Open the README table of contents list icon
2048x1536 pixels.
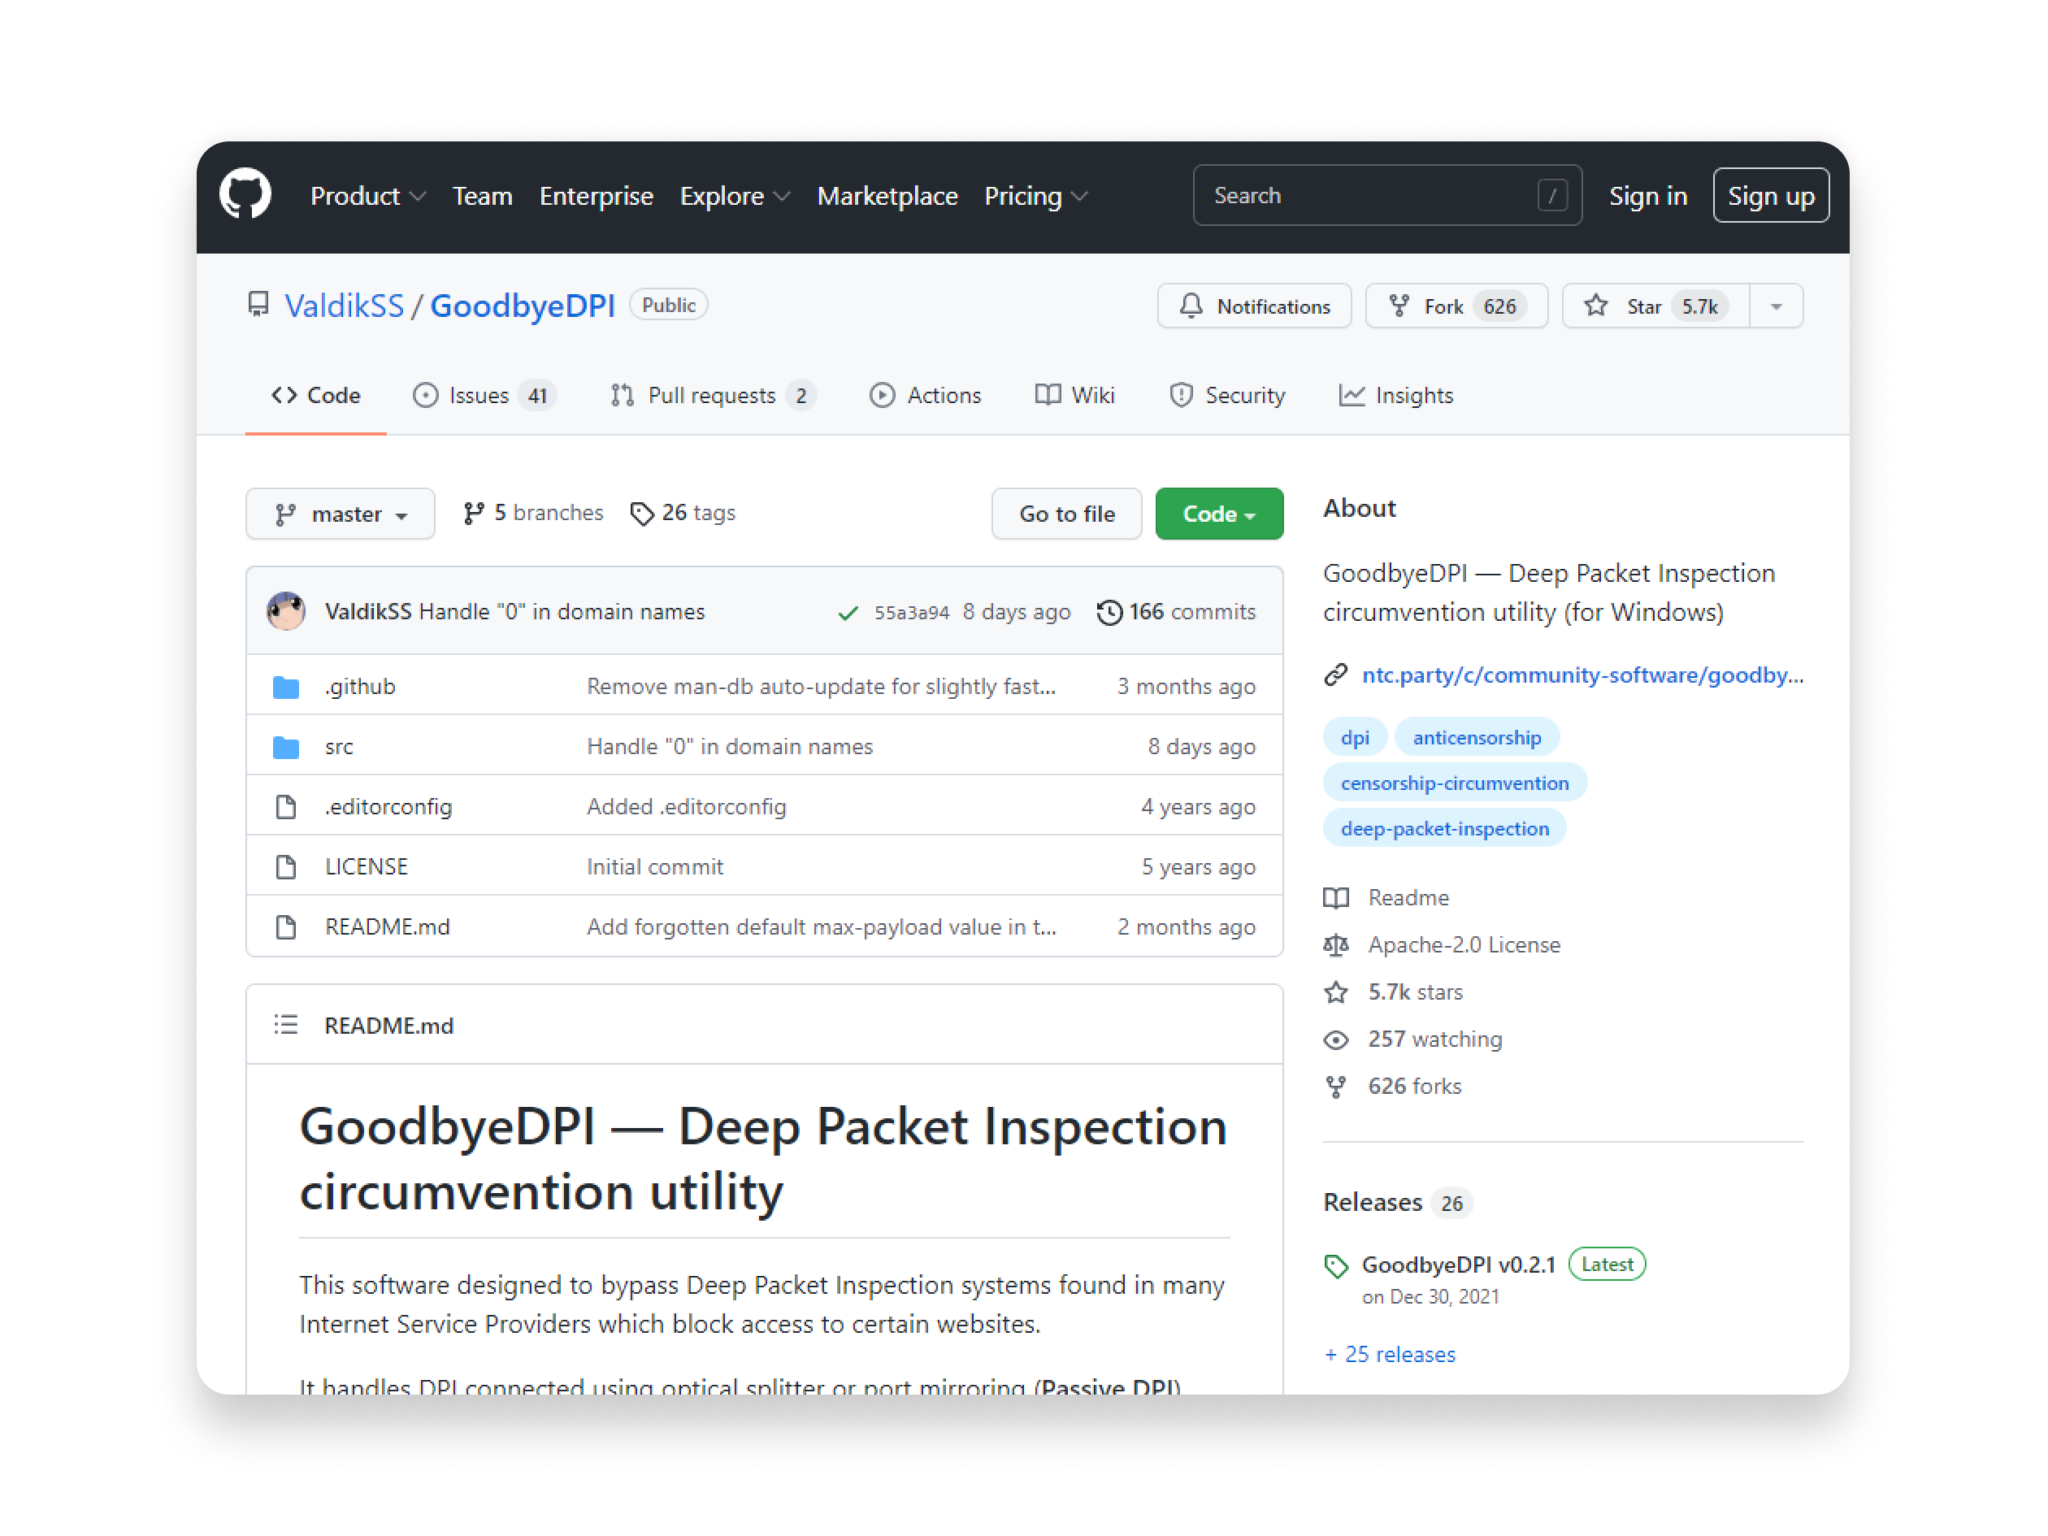286,1025
